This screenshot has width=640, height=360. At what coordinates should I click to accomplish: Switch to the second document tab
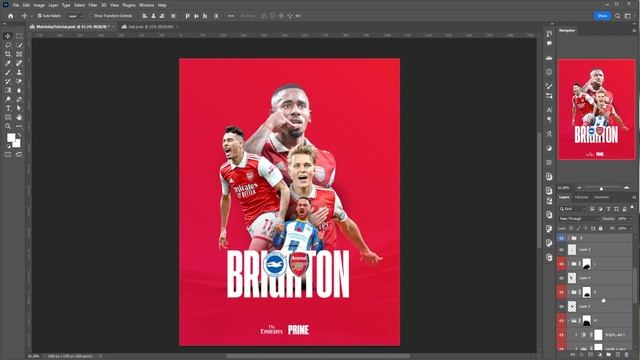click(x=149, y=27)
